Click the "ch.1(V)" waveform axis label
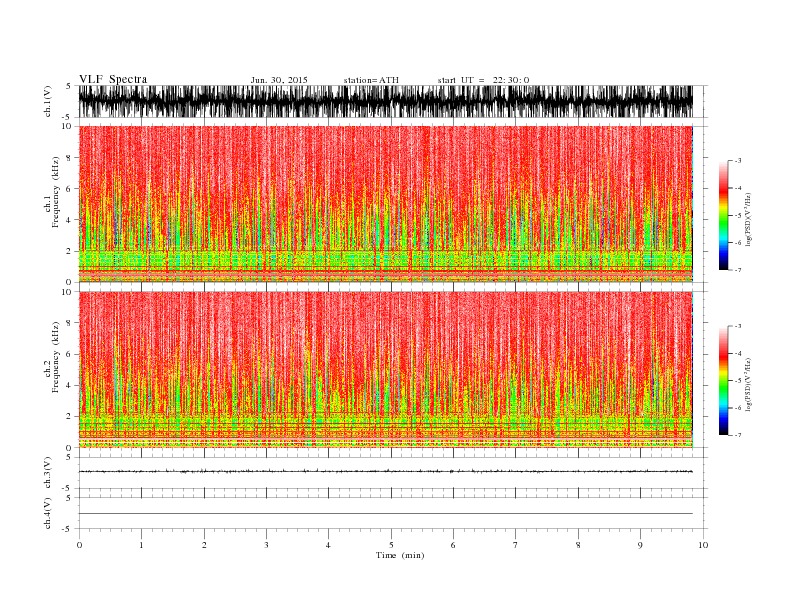The width and height of the screenshot is (792, 612). point(48,101)
